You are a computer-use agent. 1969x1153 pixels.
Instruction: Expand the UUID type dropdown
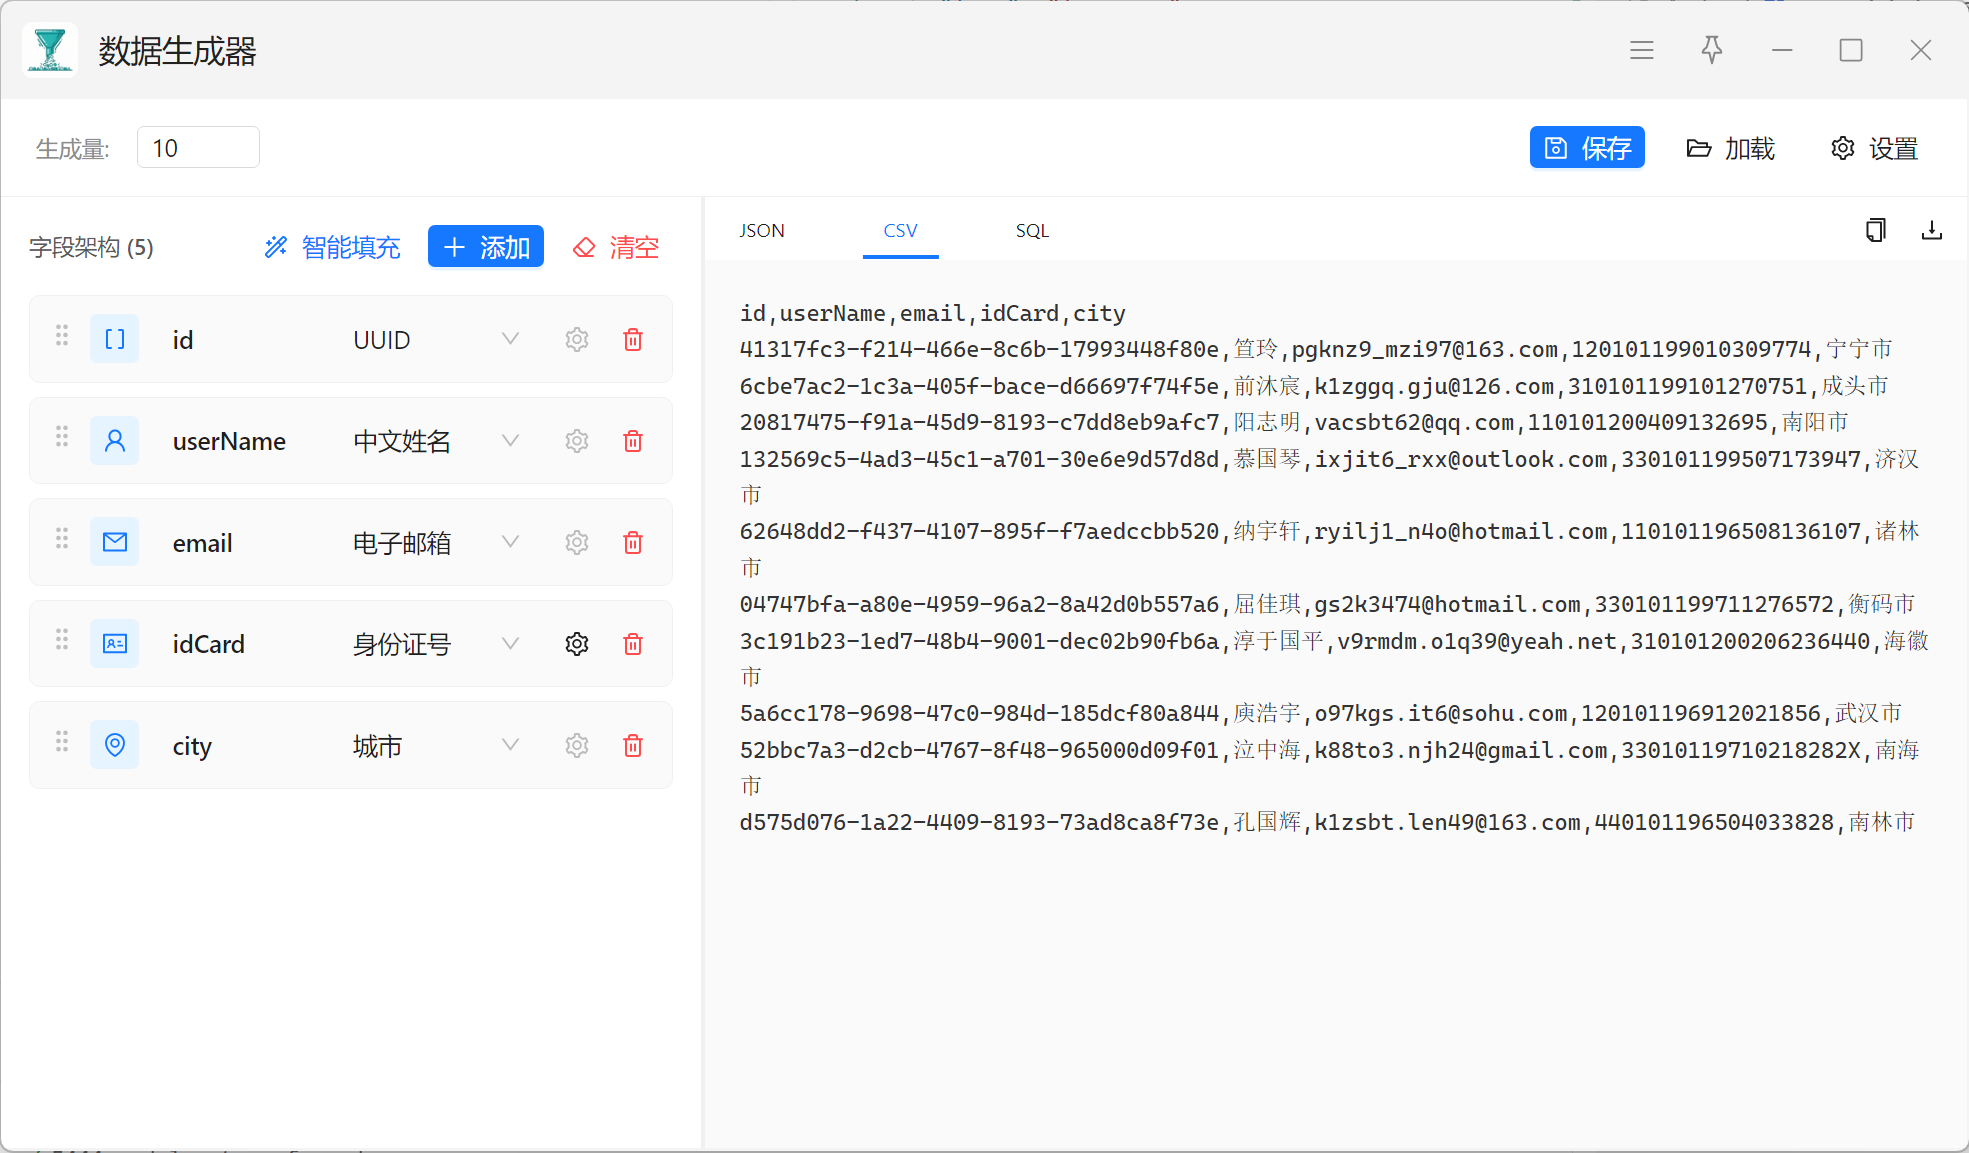(510, 340)
